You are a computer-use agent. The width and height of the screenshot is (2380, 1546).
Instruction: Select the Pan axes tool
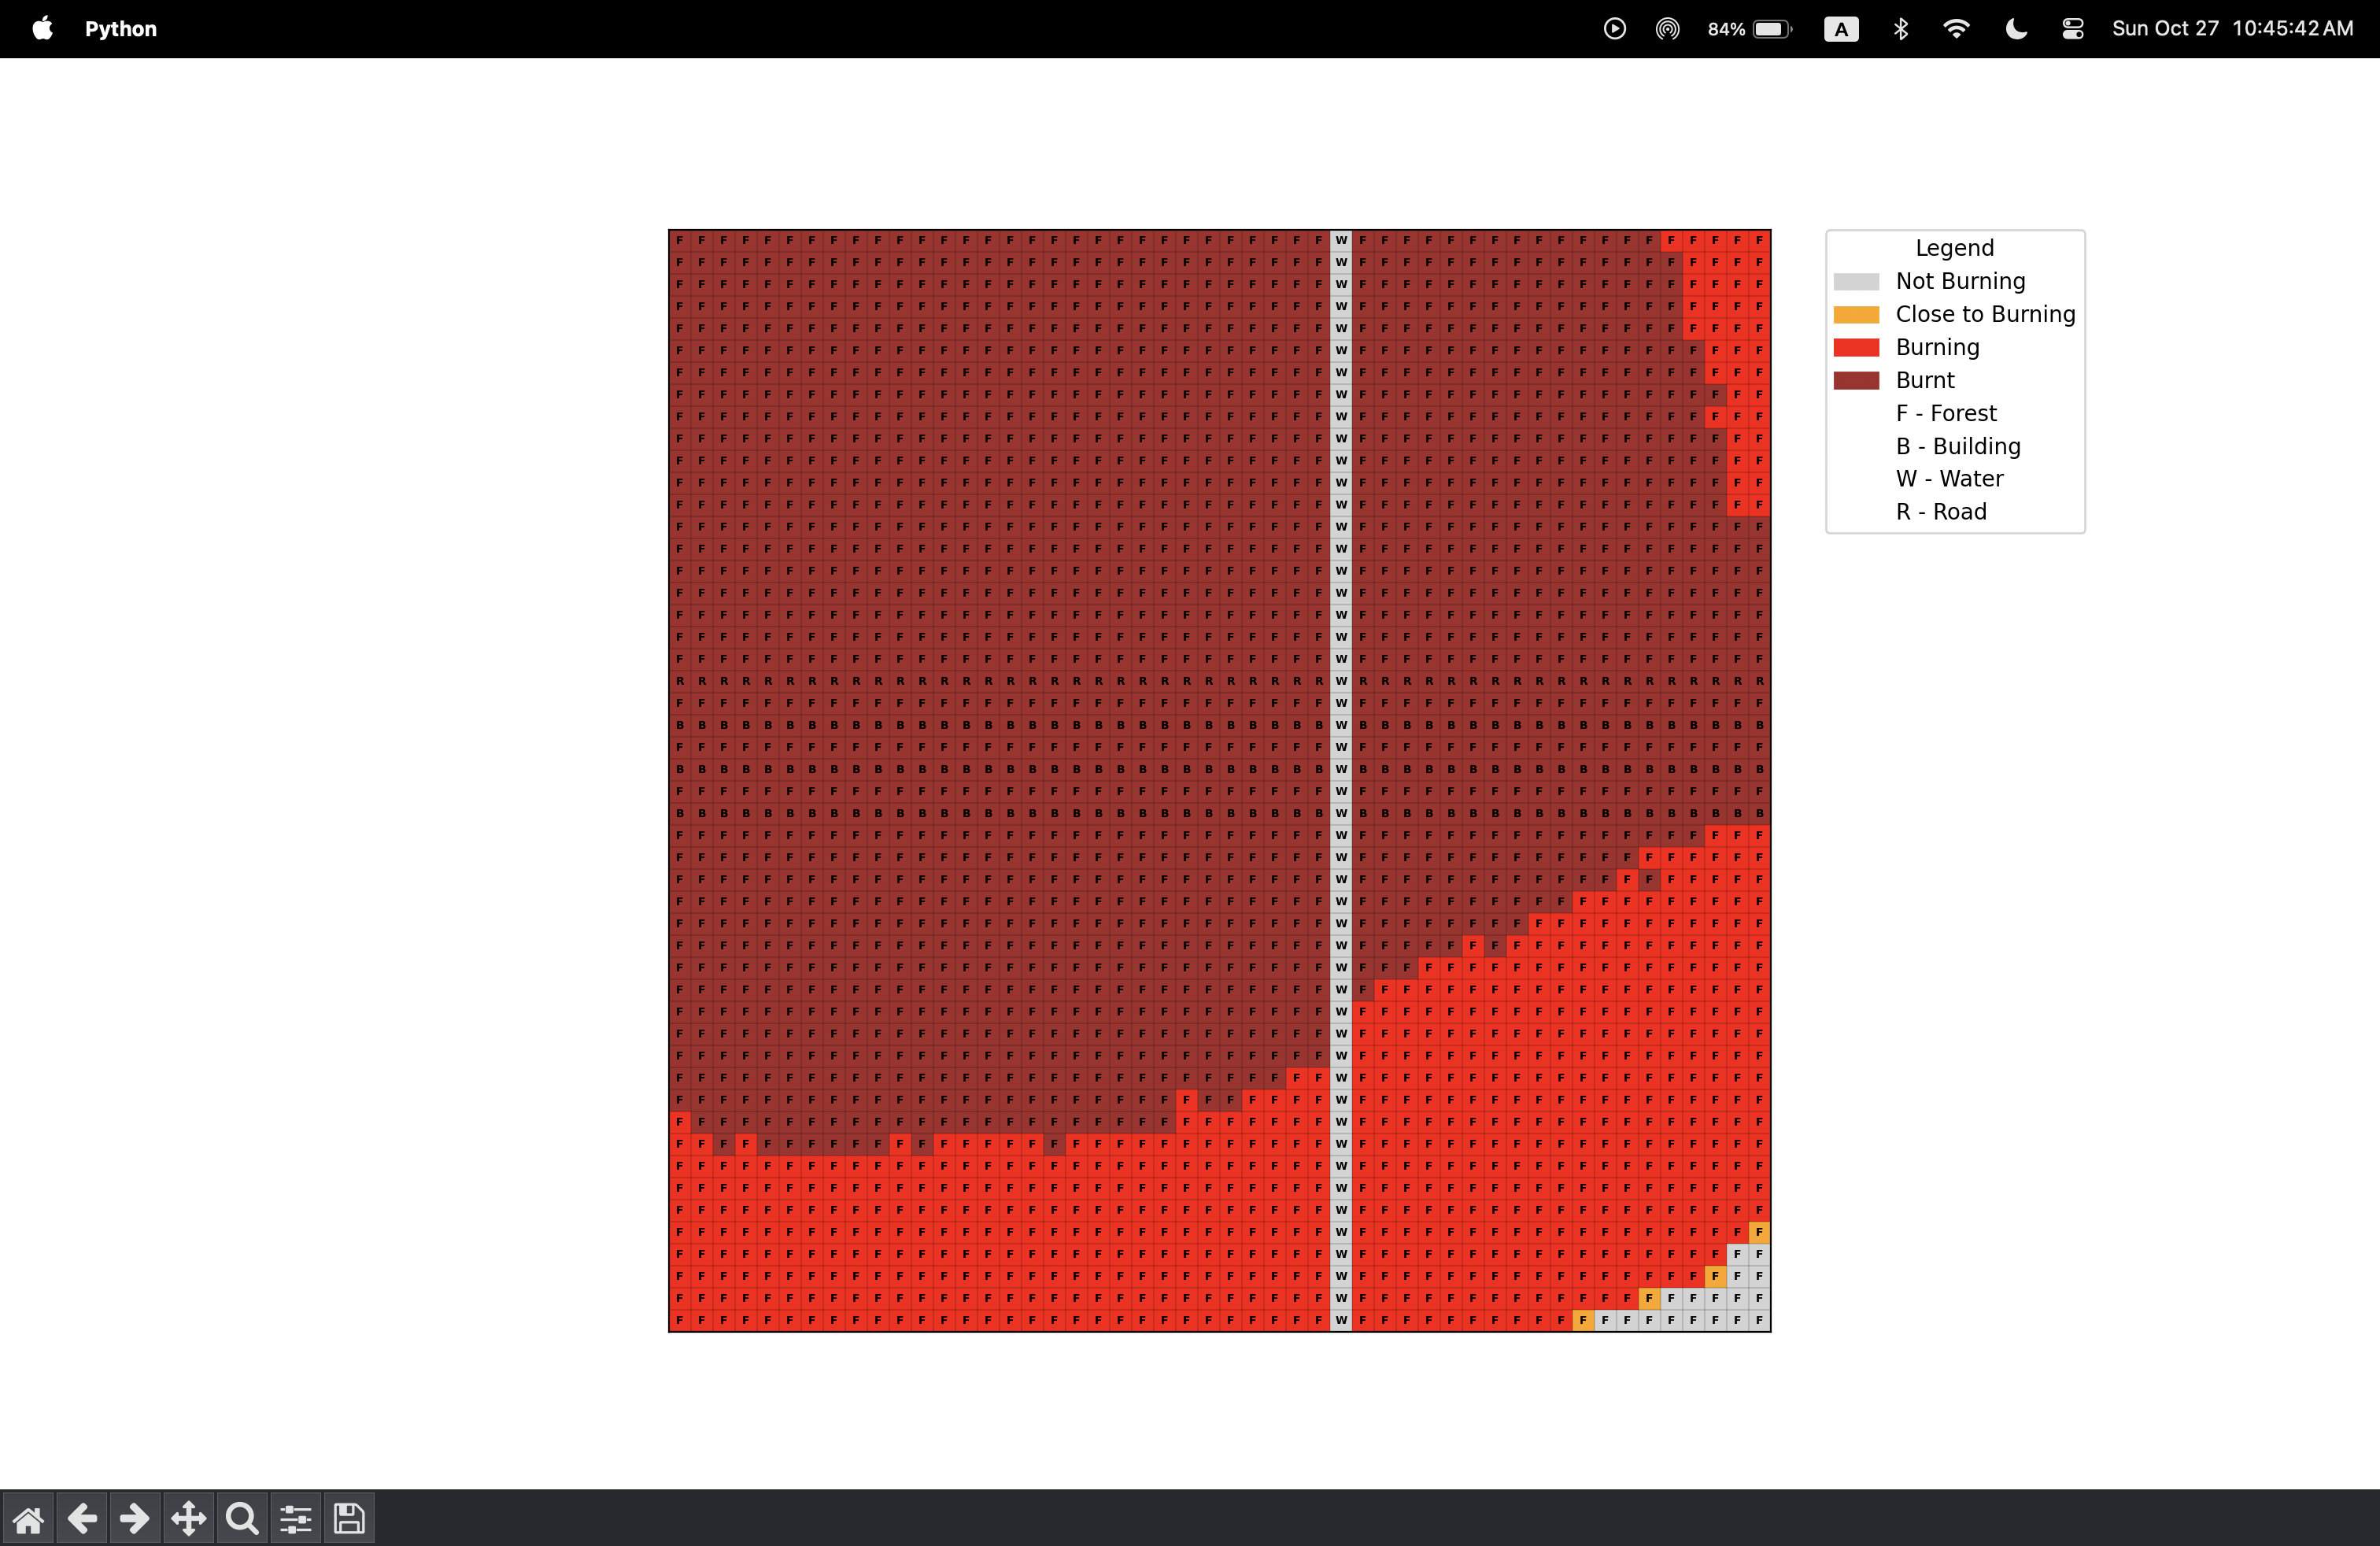tap(189, 1519)
